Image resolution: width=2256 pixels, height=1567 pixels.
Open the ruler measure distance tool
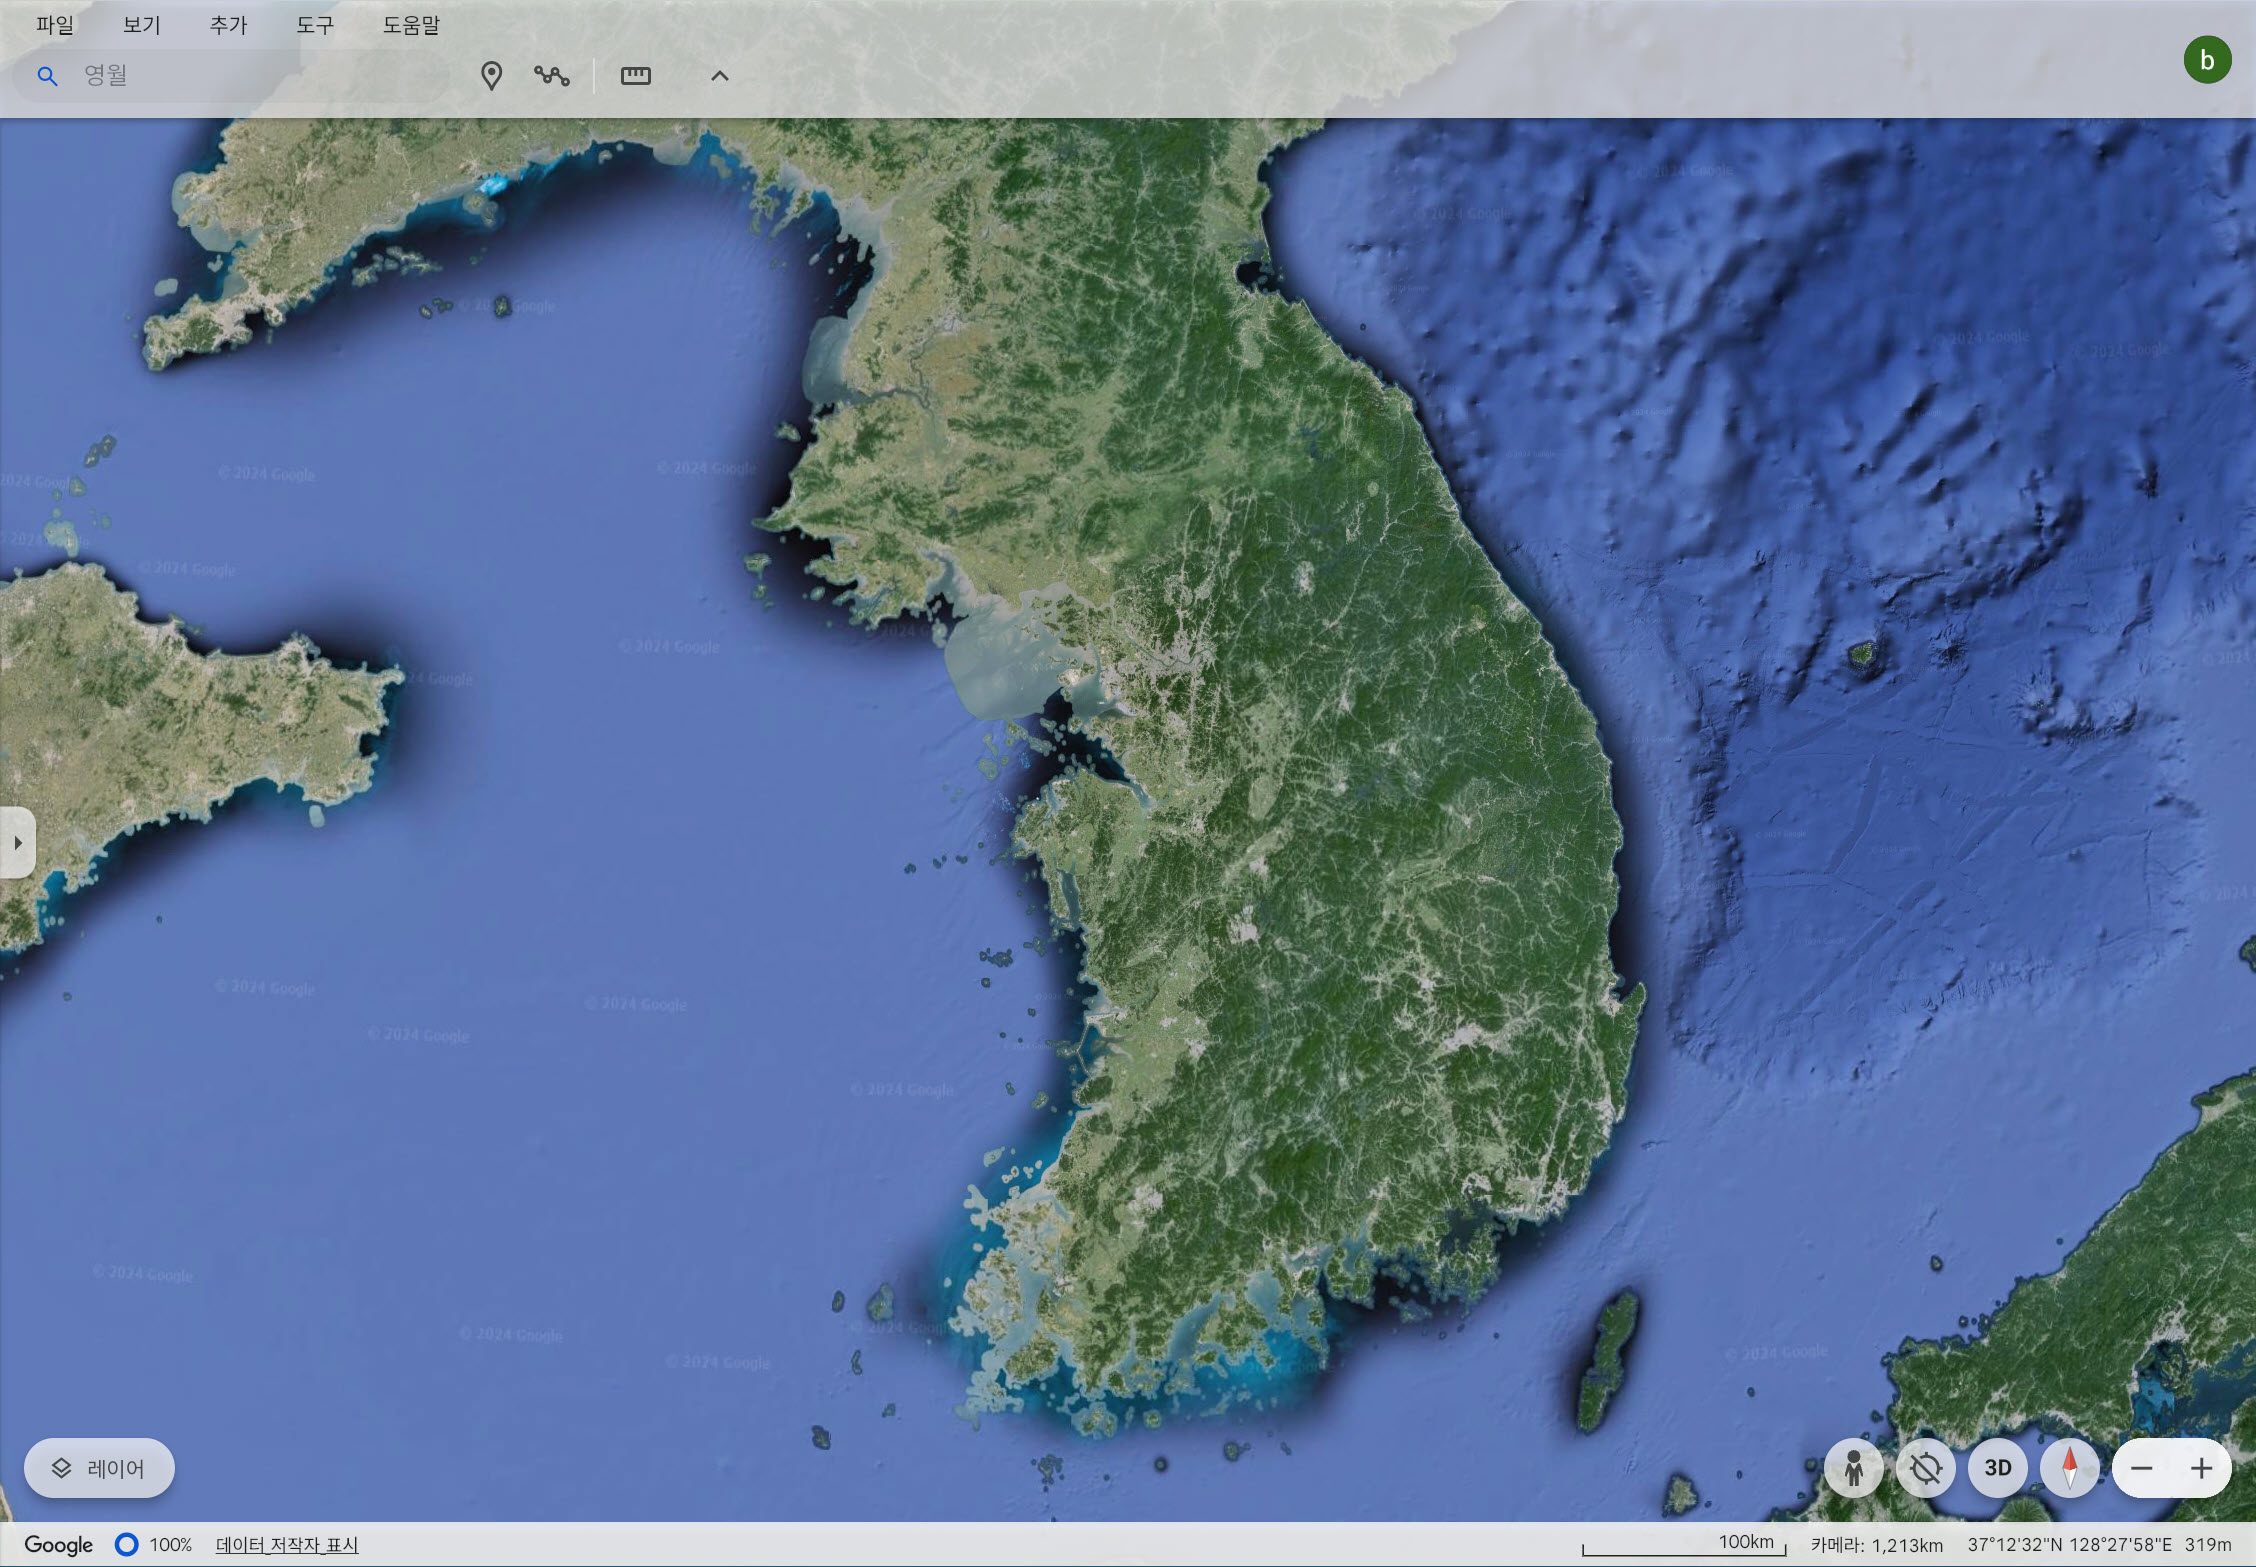point(635,76)
